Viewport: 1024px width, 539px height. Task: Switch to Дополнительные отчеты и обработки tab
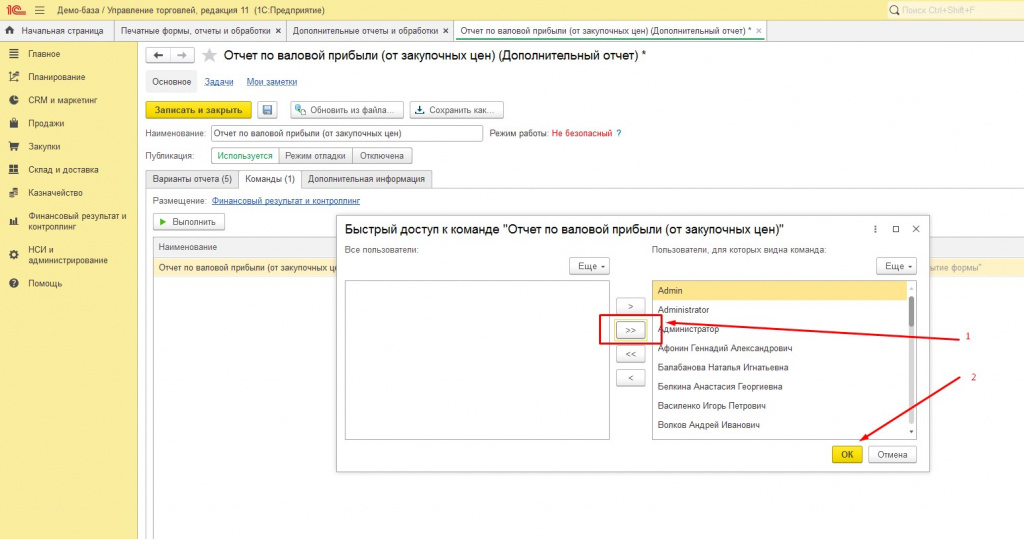point(365,31)
